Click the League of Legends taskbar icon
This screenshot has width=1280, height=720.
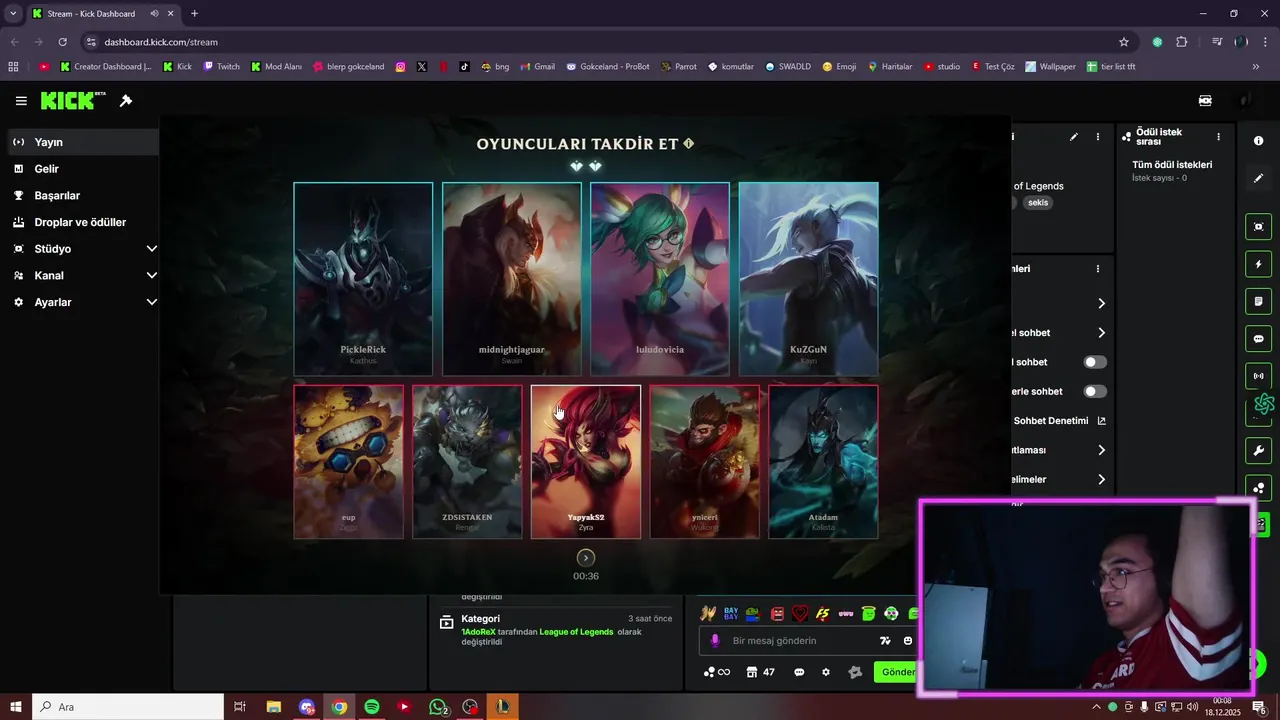[503, 707]
